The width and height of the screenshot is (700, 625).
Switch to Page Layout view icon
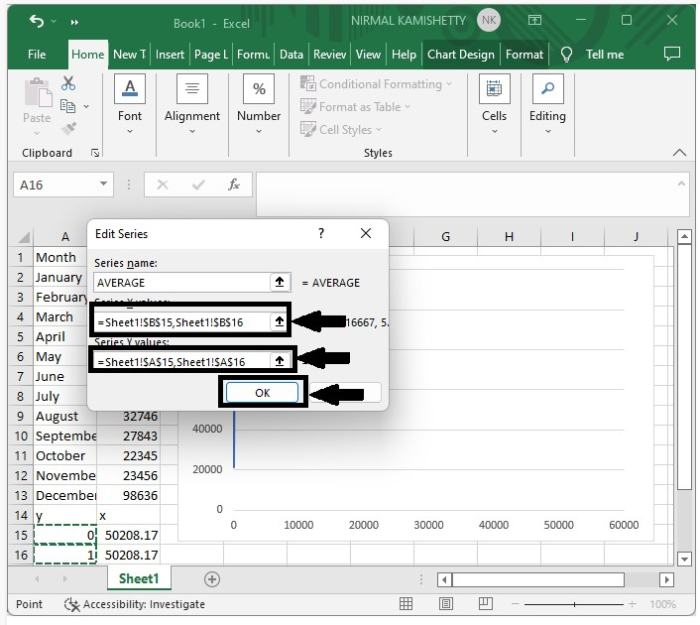[446, 604]
